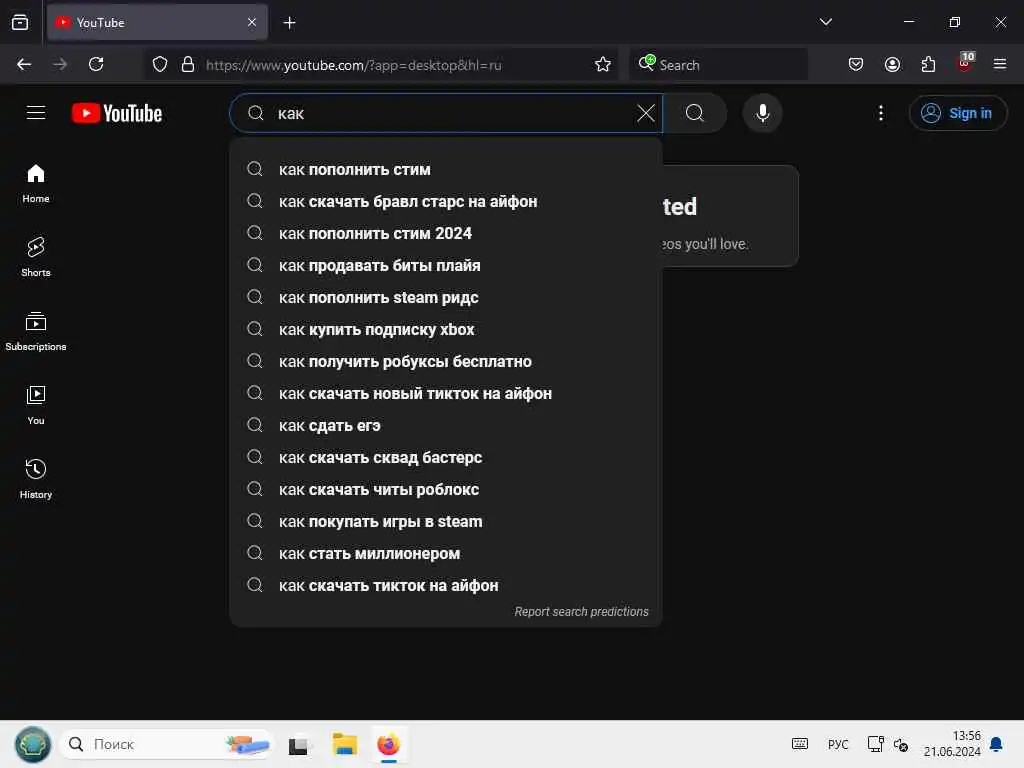1024x768 pixels.
Task: Bookmark this page with the star
Action: click(x=603, y=64)
